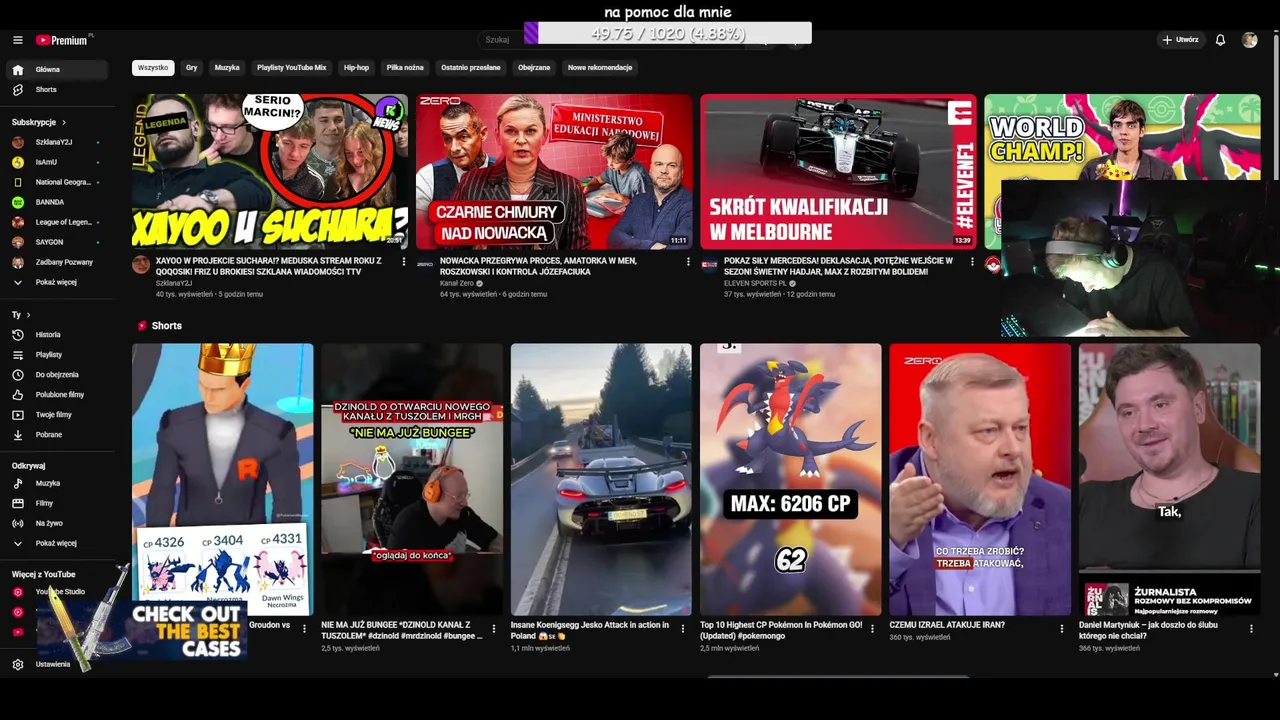Click the Utwórz create button
Image resolution: width=1280 pixels, height=720 pixels.
click(1180, 40)
